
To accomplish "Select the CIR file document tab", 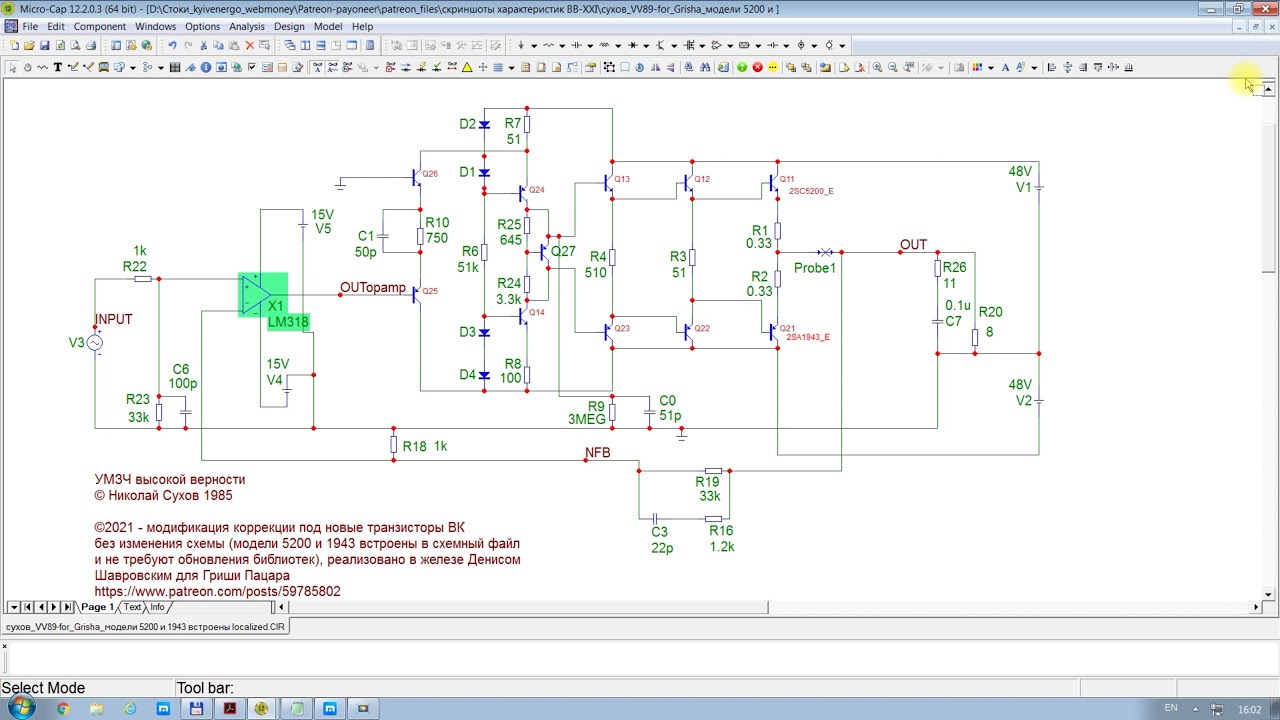I will pos(145,627).
